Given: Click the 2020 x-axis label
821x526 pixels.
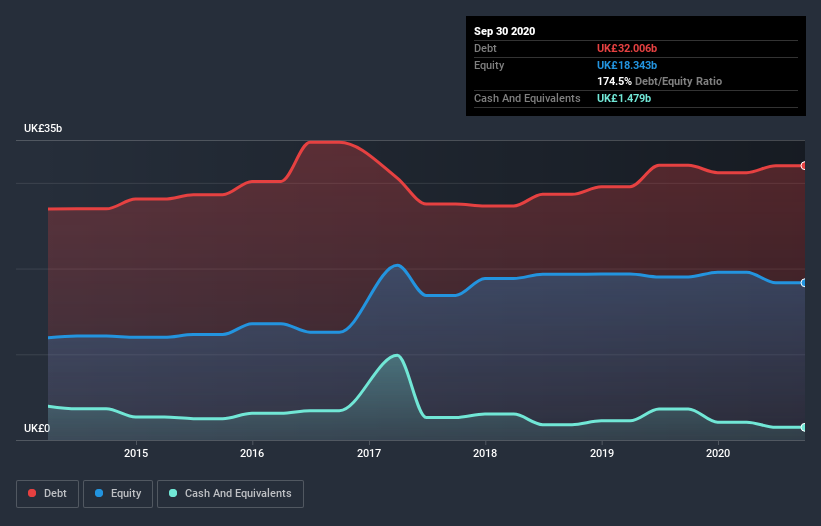Looking at the screenshot, I should [718, 453].
